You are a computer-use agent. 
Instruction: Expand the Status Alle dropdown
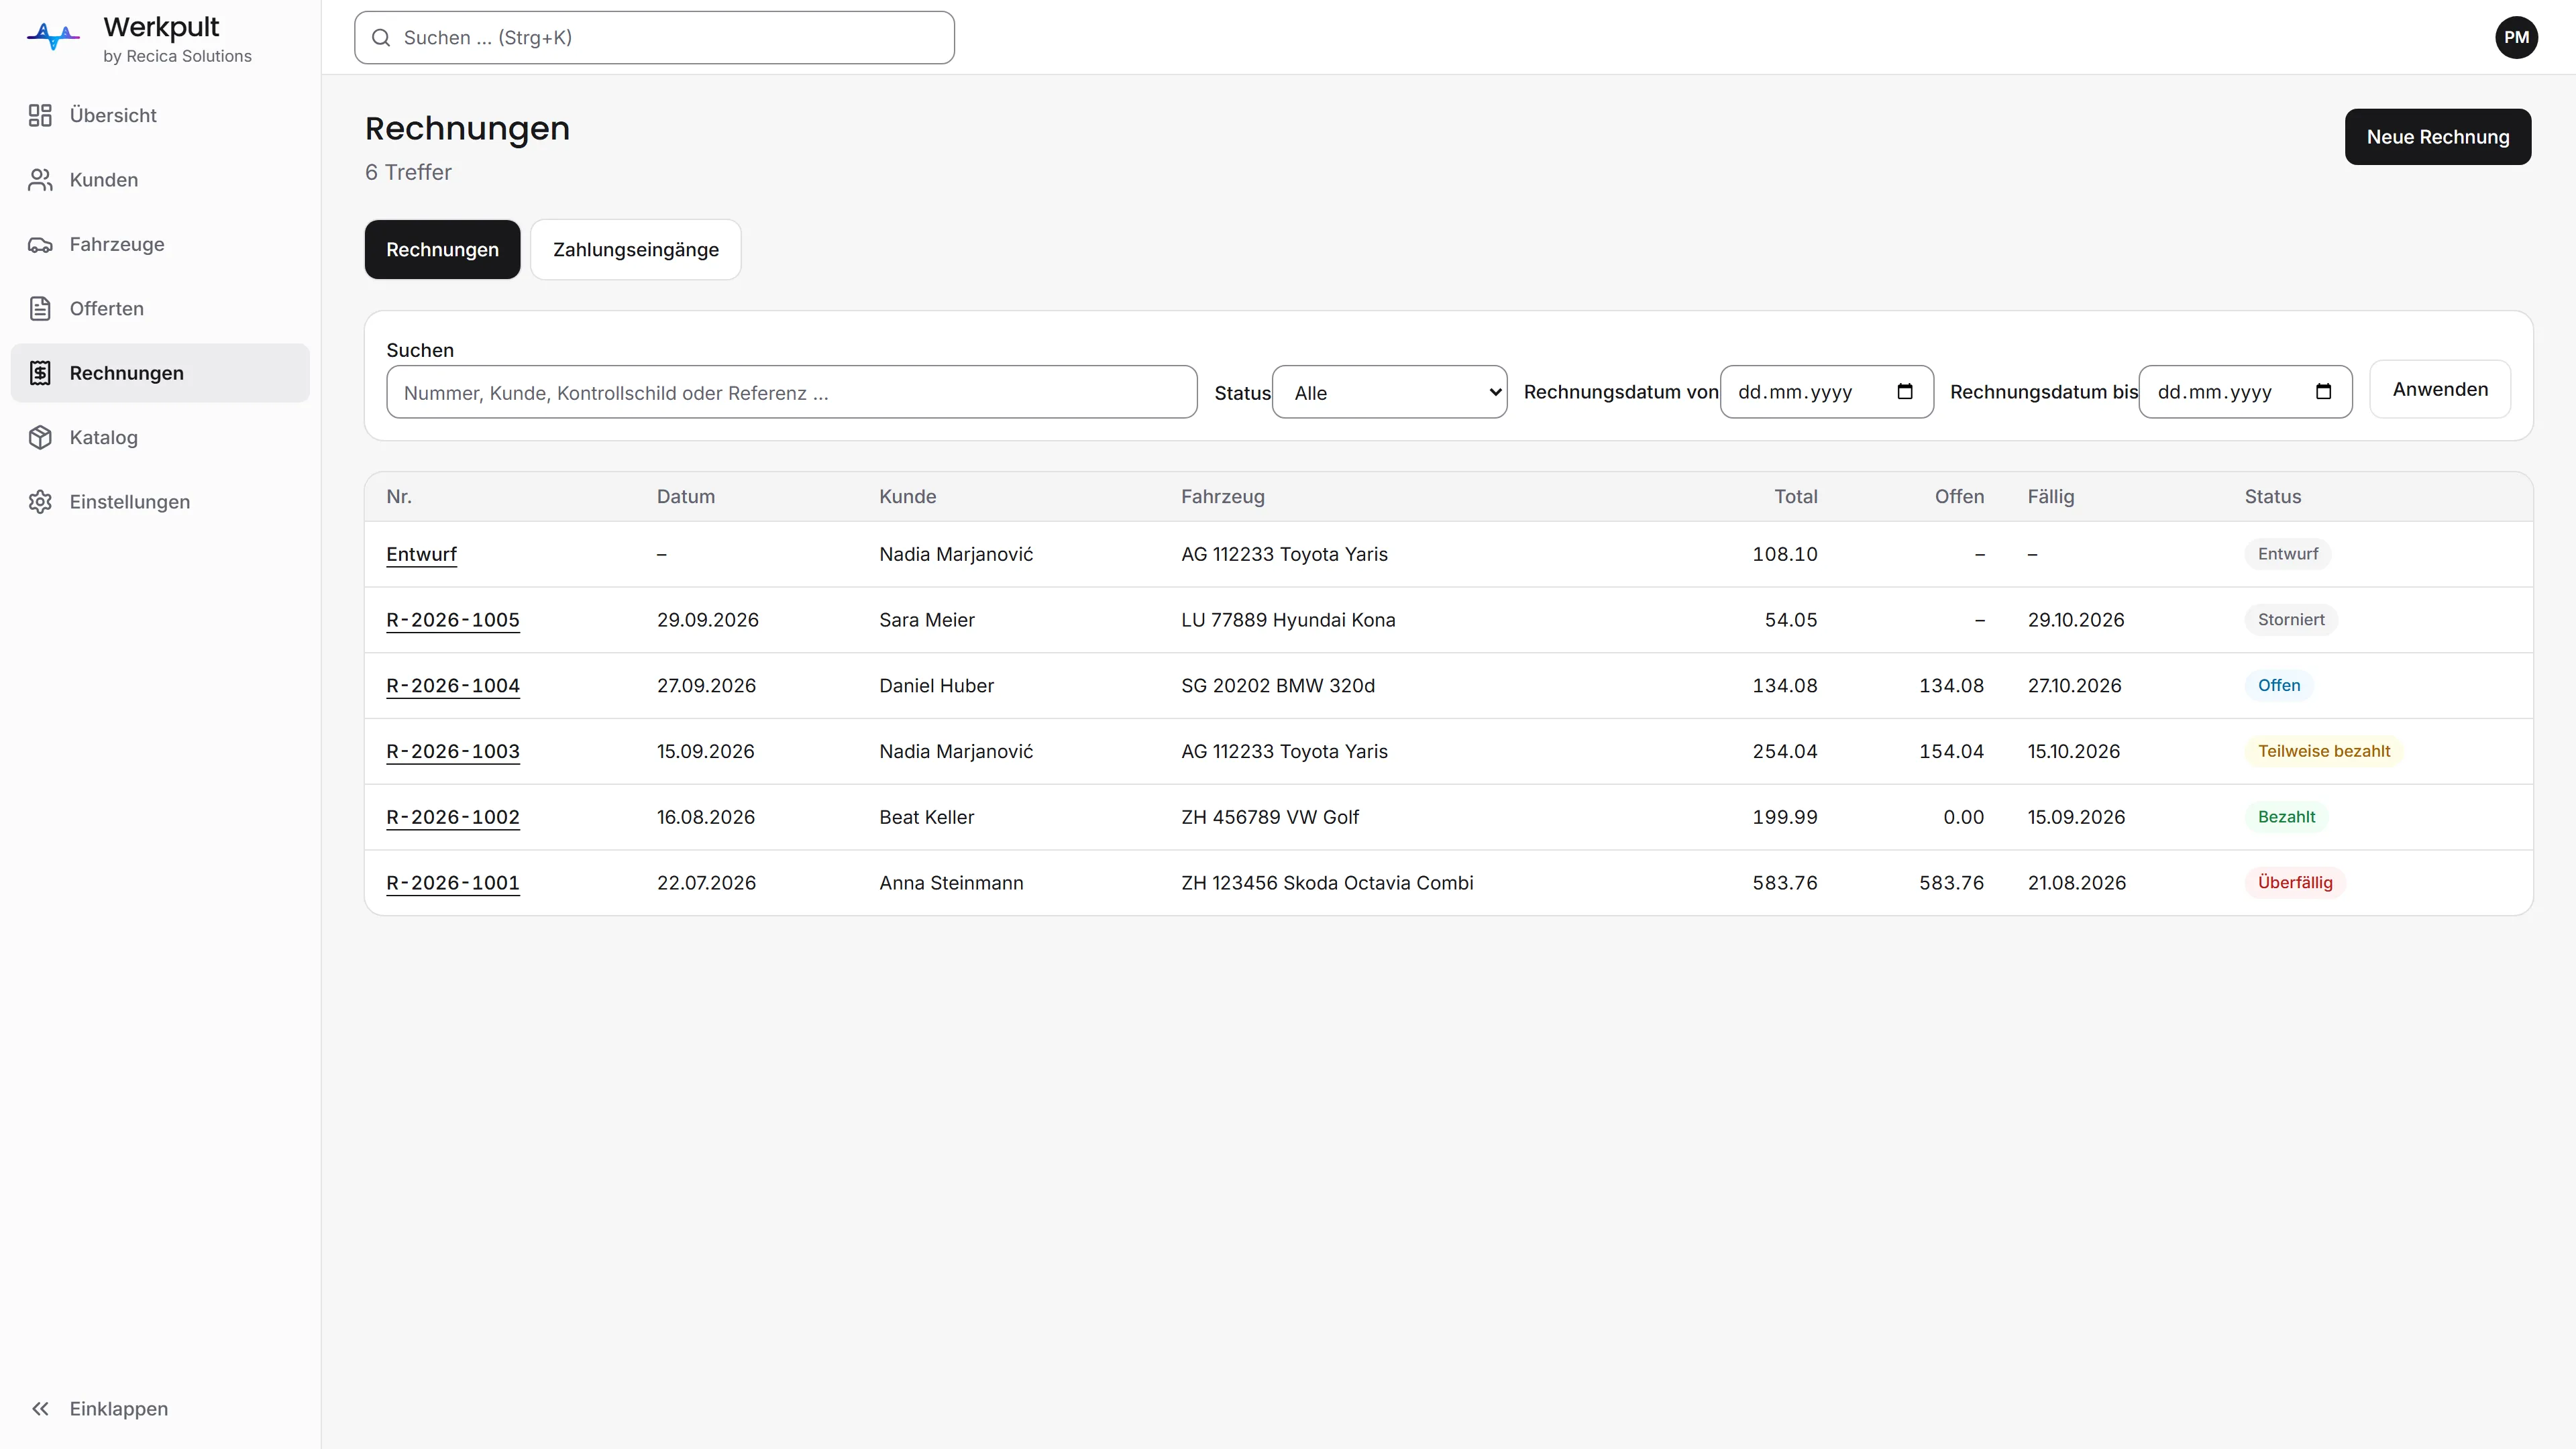coord(1390,393)
